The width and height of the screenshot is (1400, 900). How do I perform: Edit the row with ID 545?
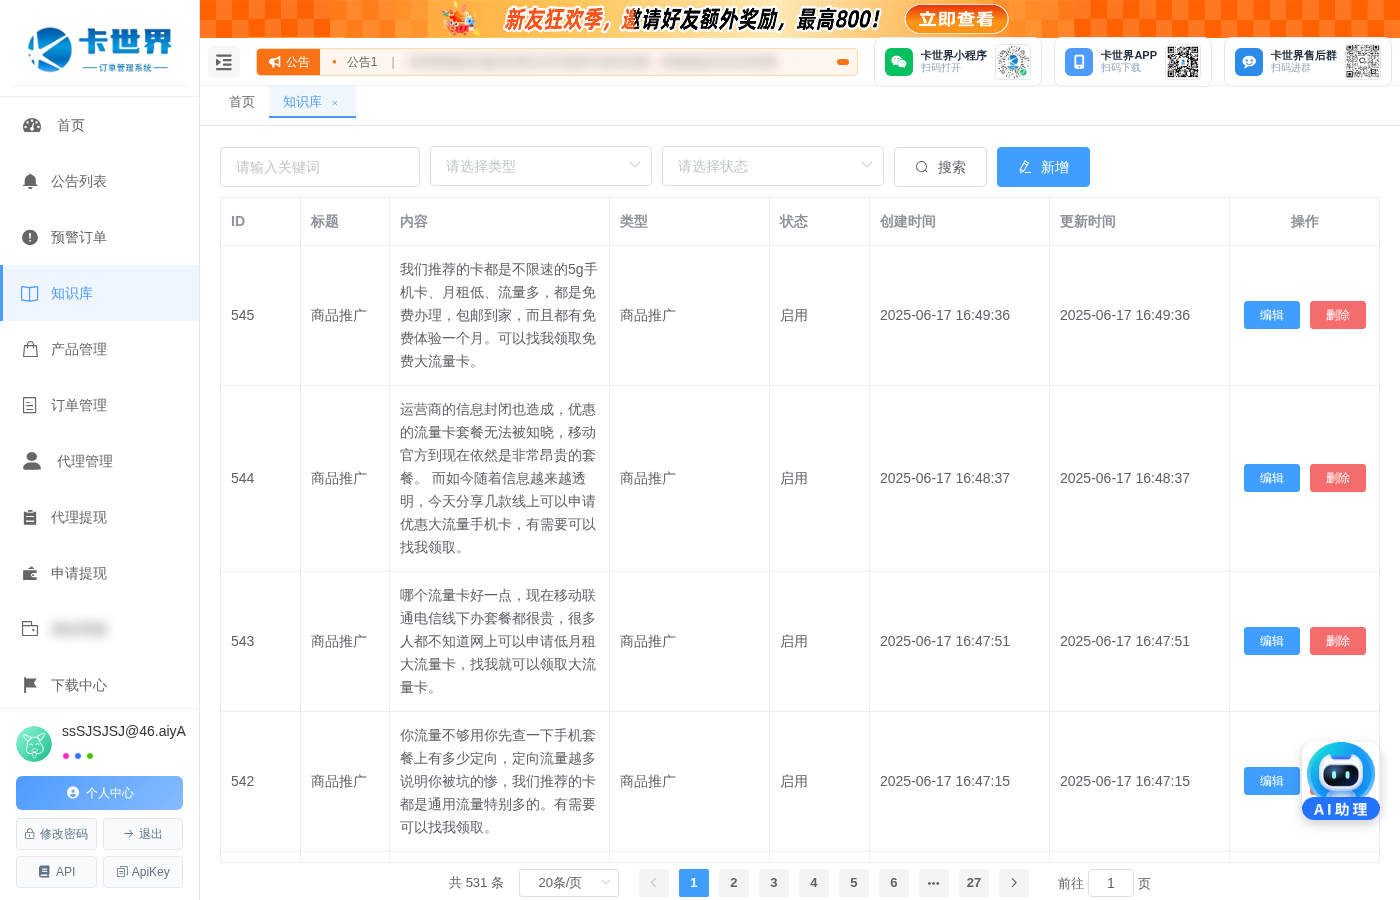pos(1272,315)
